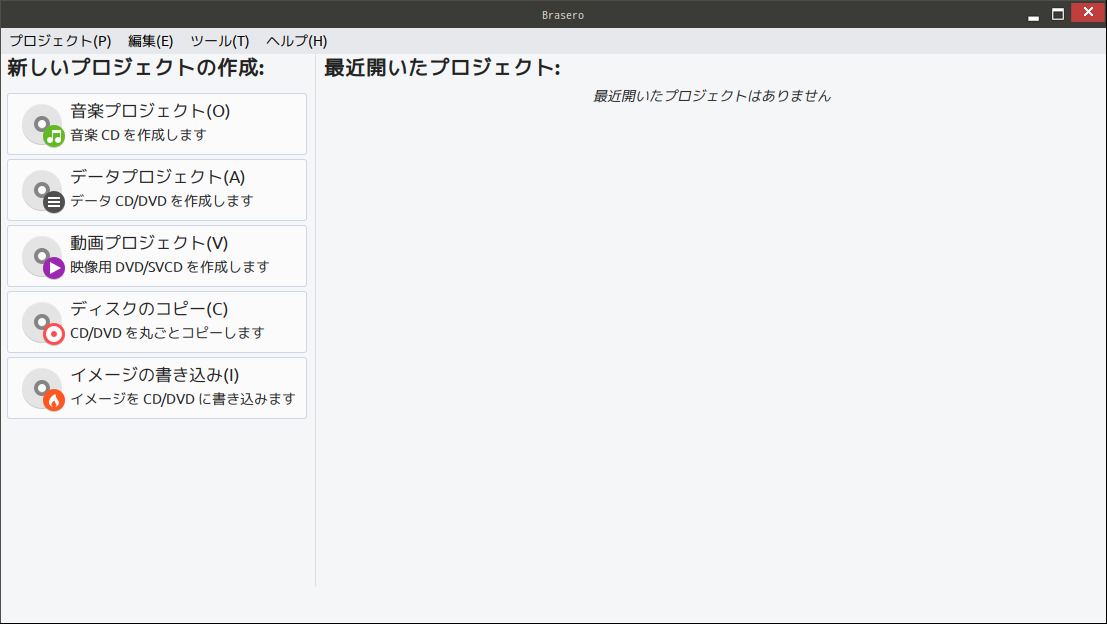Open the ヘルプ(H) menu
Image resolution: width=1107 pixels, height=624 pixels.
pyautogui.click(x=297, y=41)
